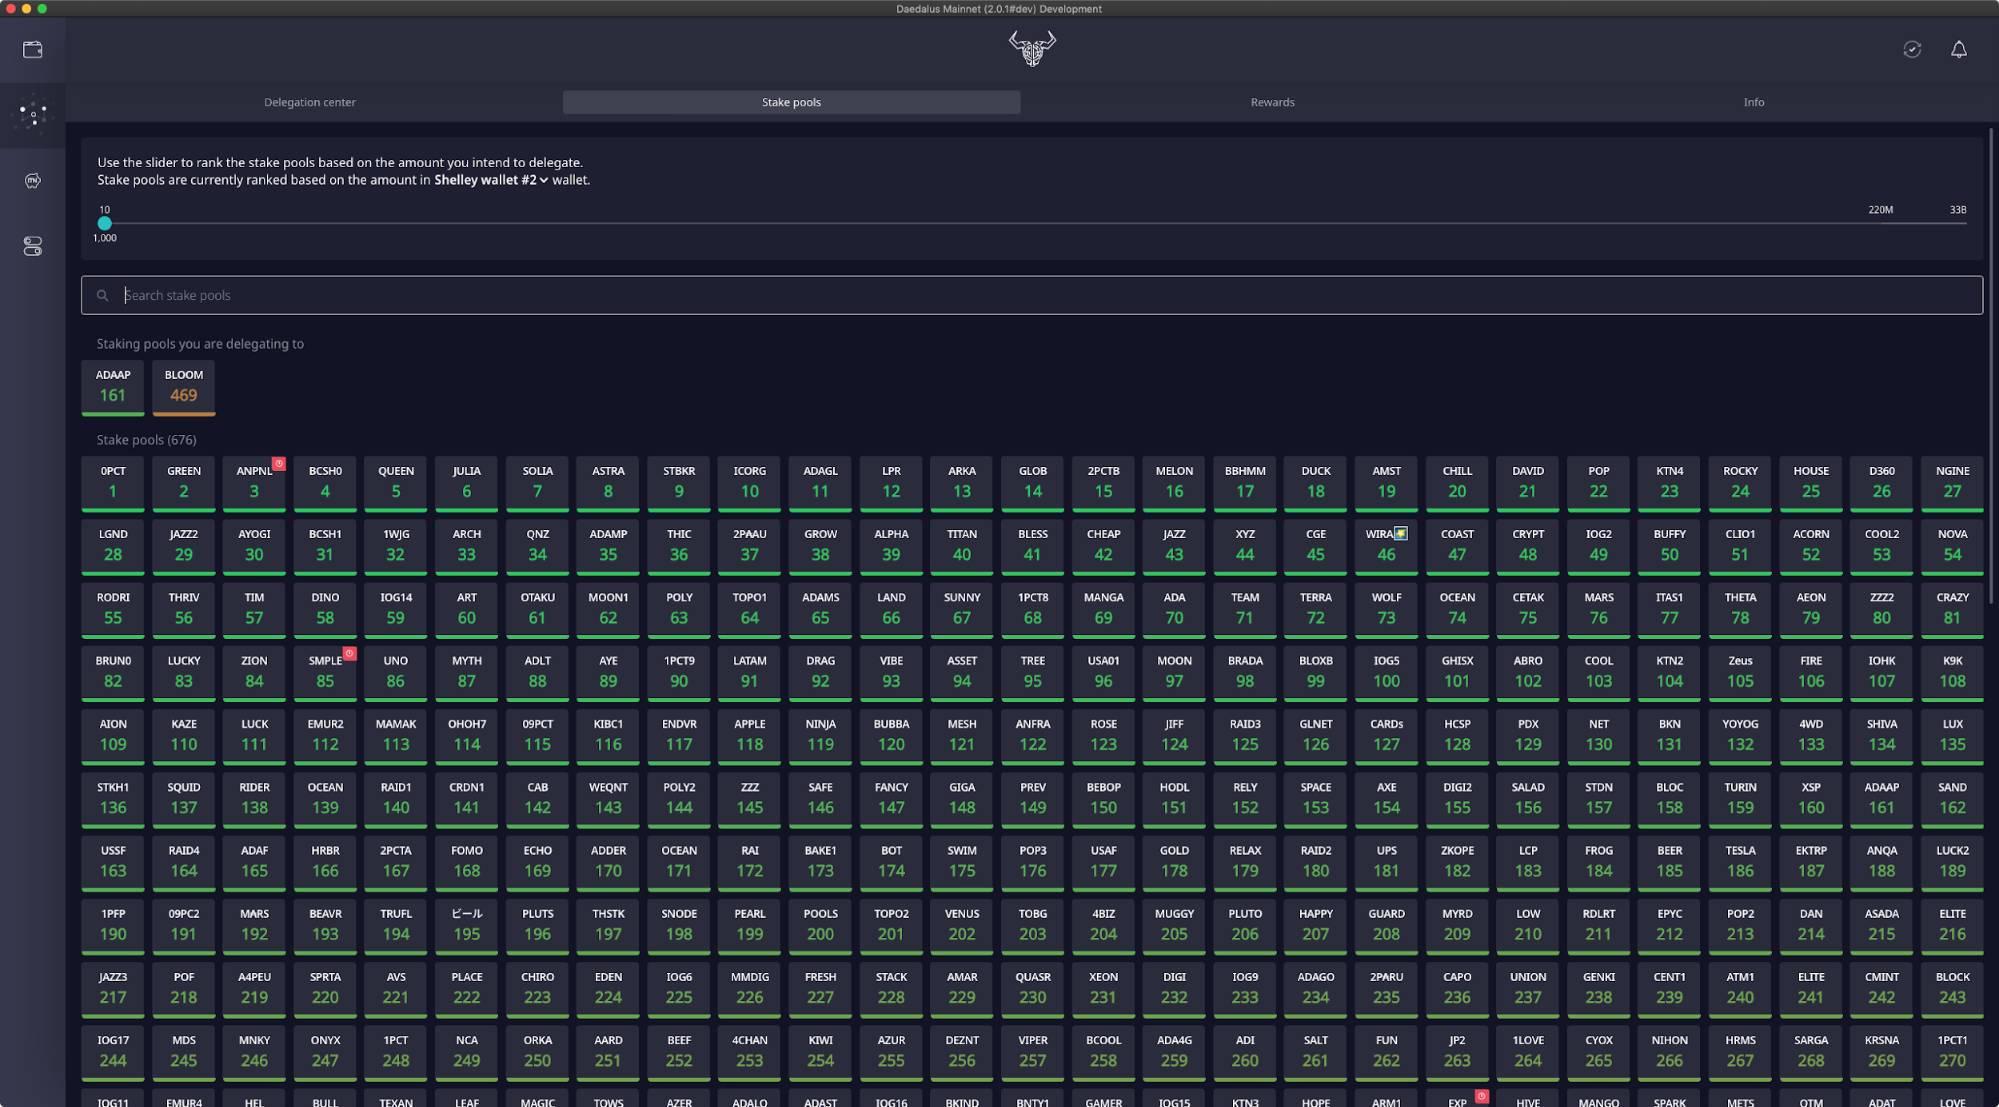
Task: Open the wallets sidebar icon
Action: point(33,50)
